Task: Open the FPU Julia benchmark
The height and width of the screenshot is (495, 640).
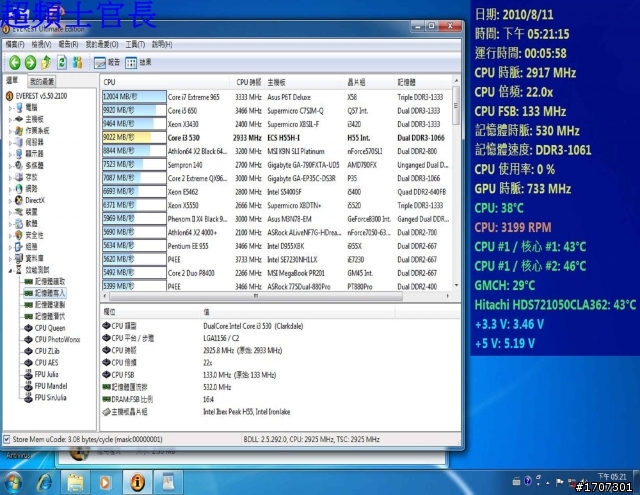Action: click(x=41, y=374)
